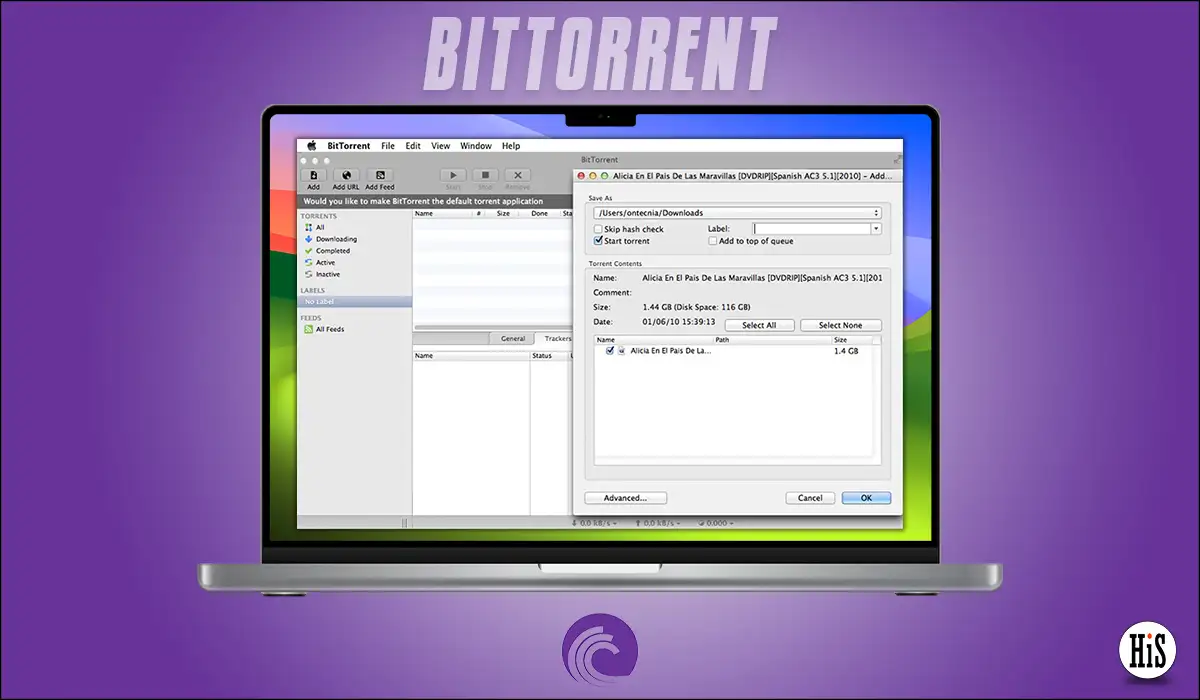The image size is (1200, 700).
Task: Open the BitTorrent application menu
Action: (x=349, y=146)
